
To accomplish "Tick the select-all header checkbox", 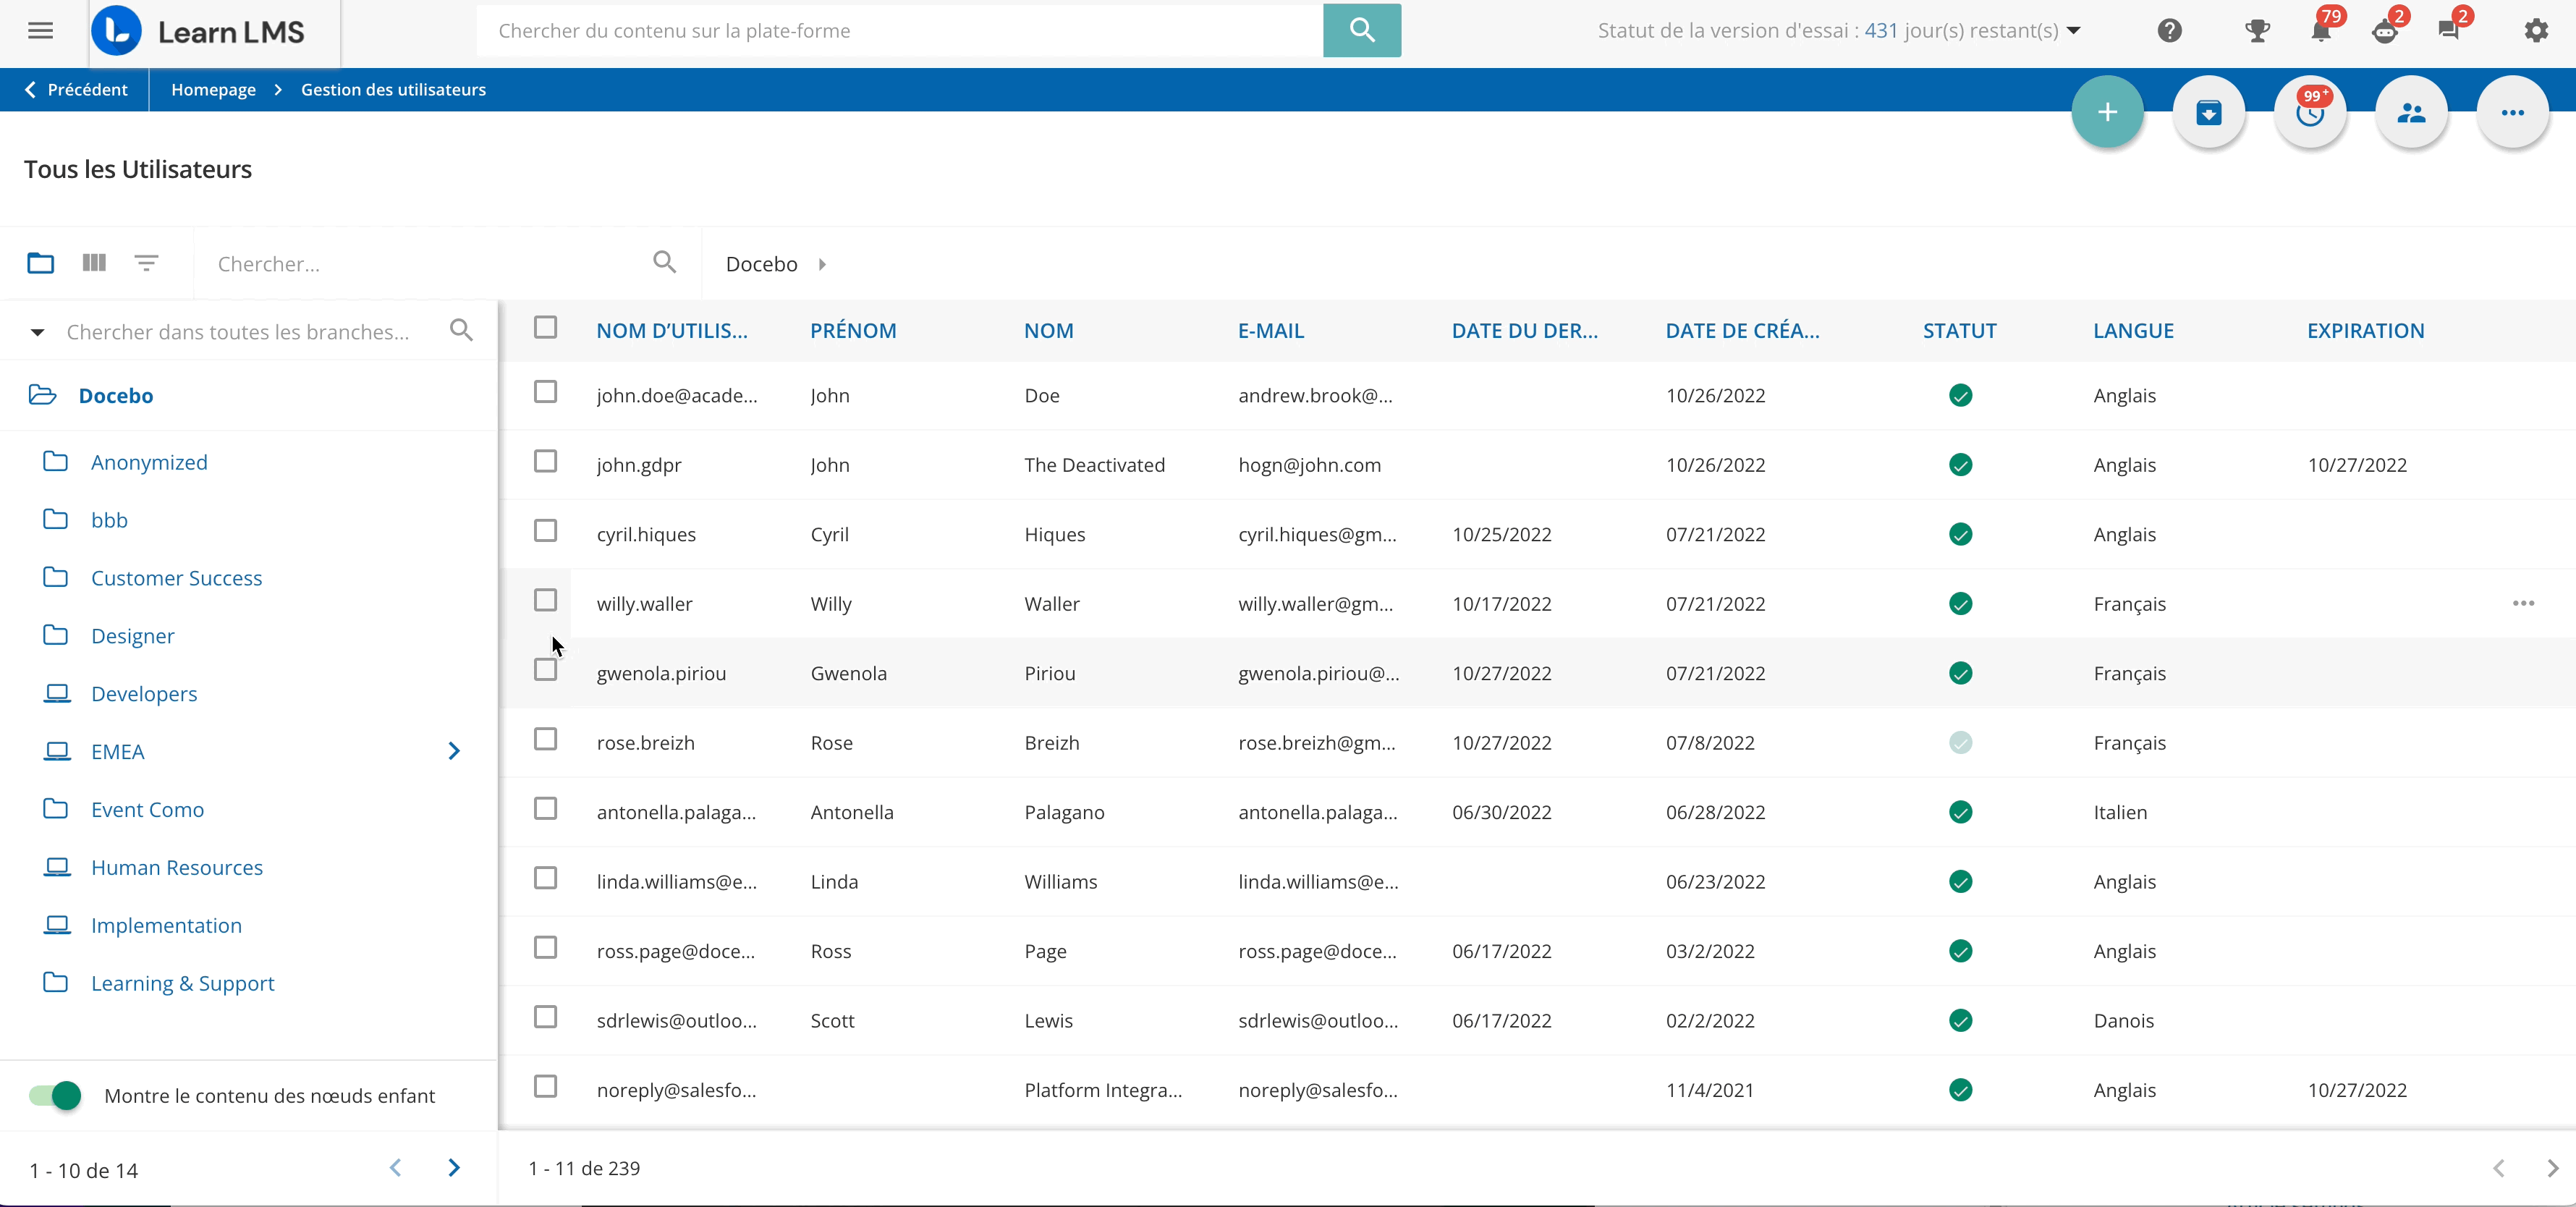I will pyautogui.click(x=545, y=327).
